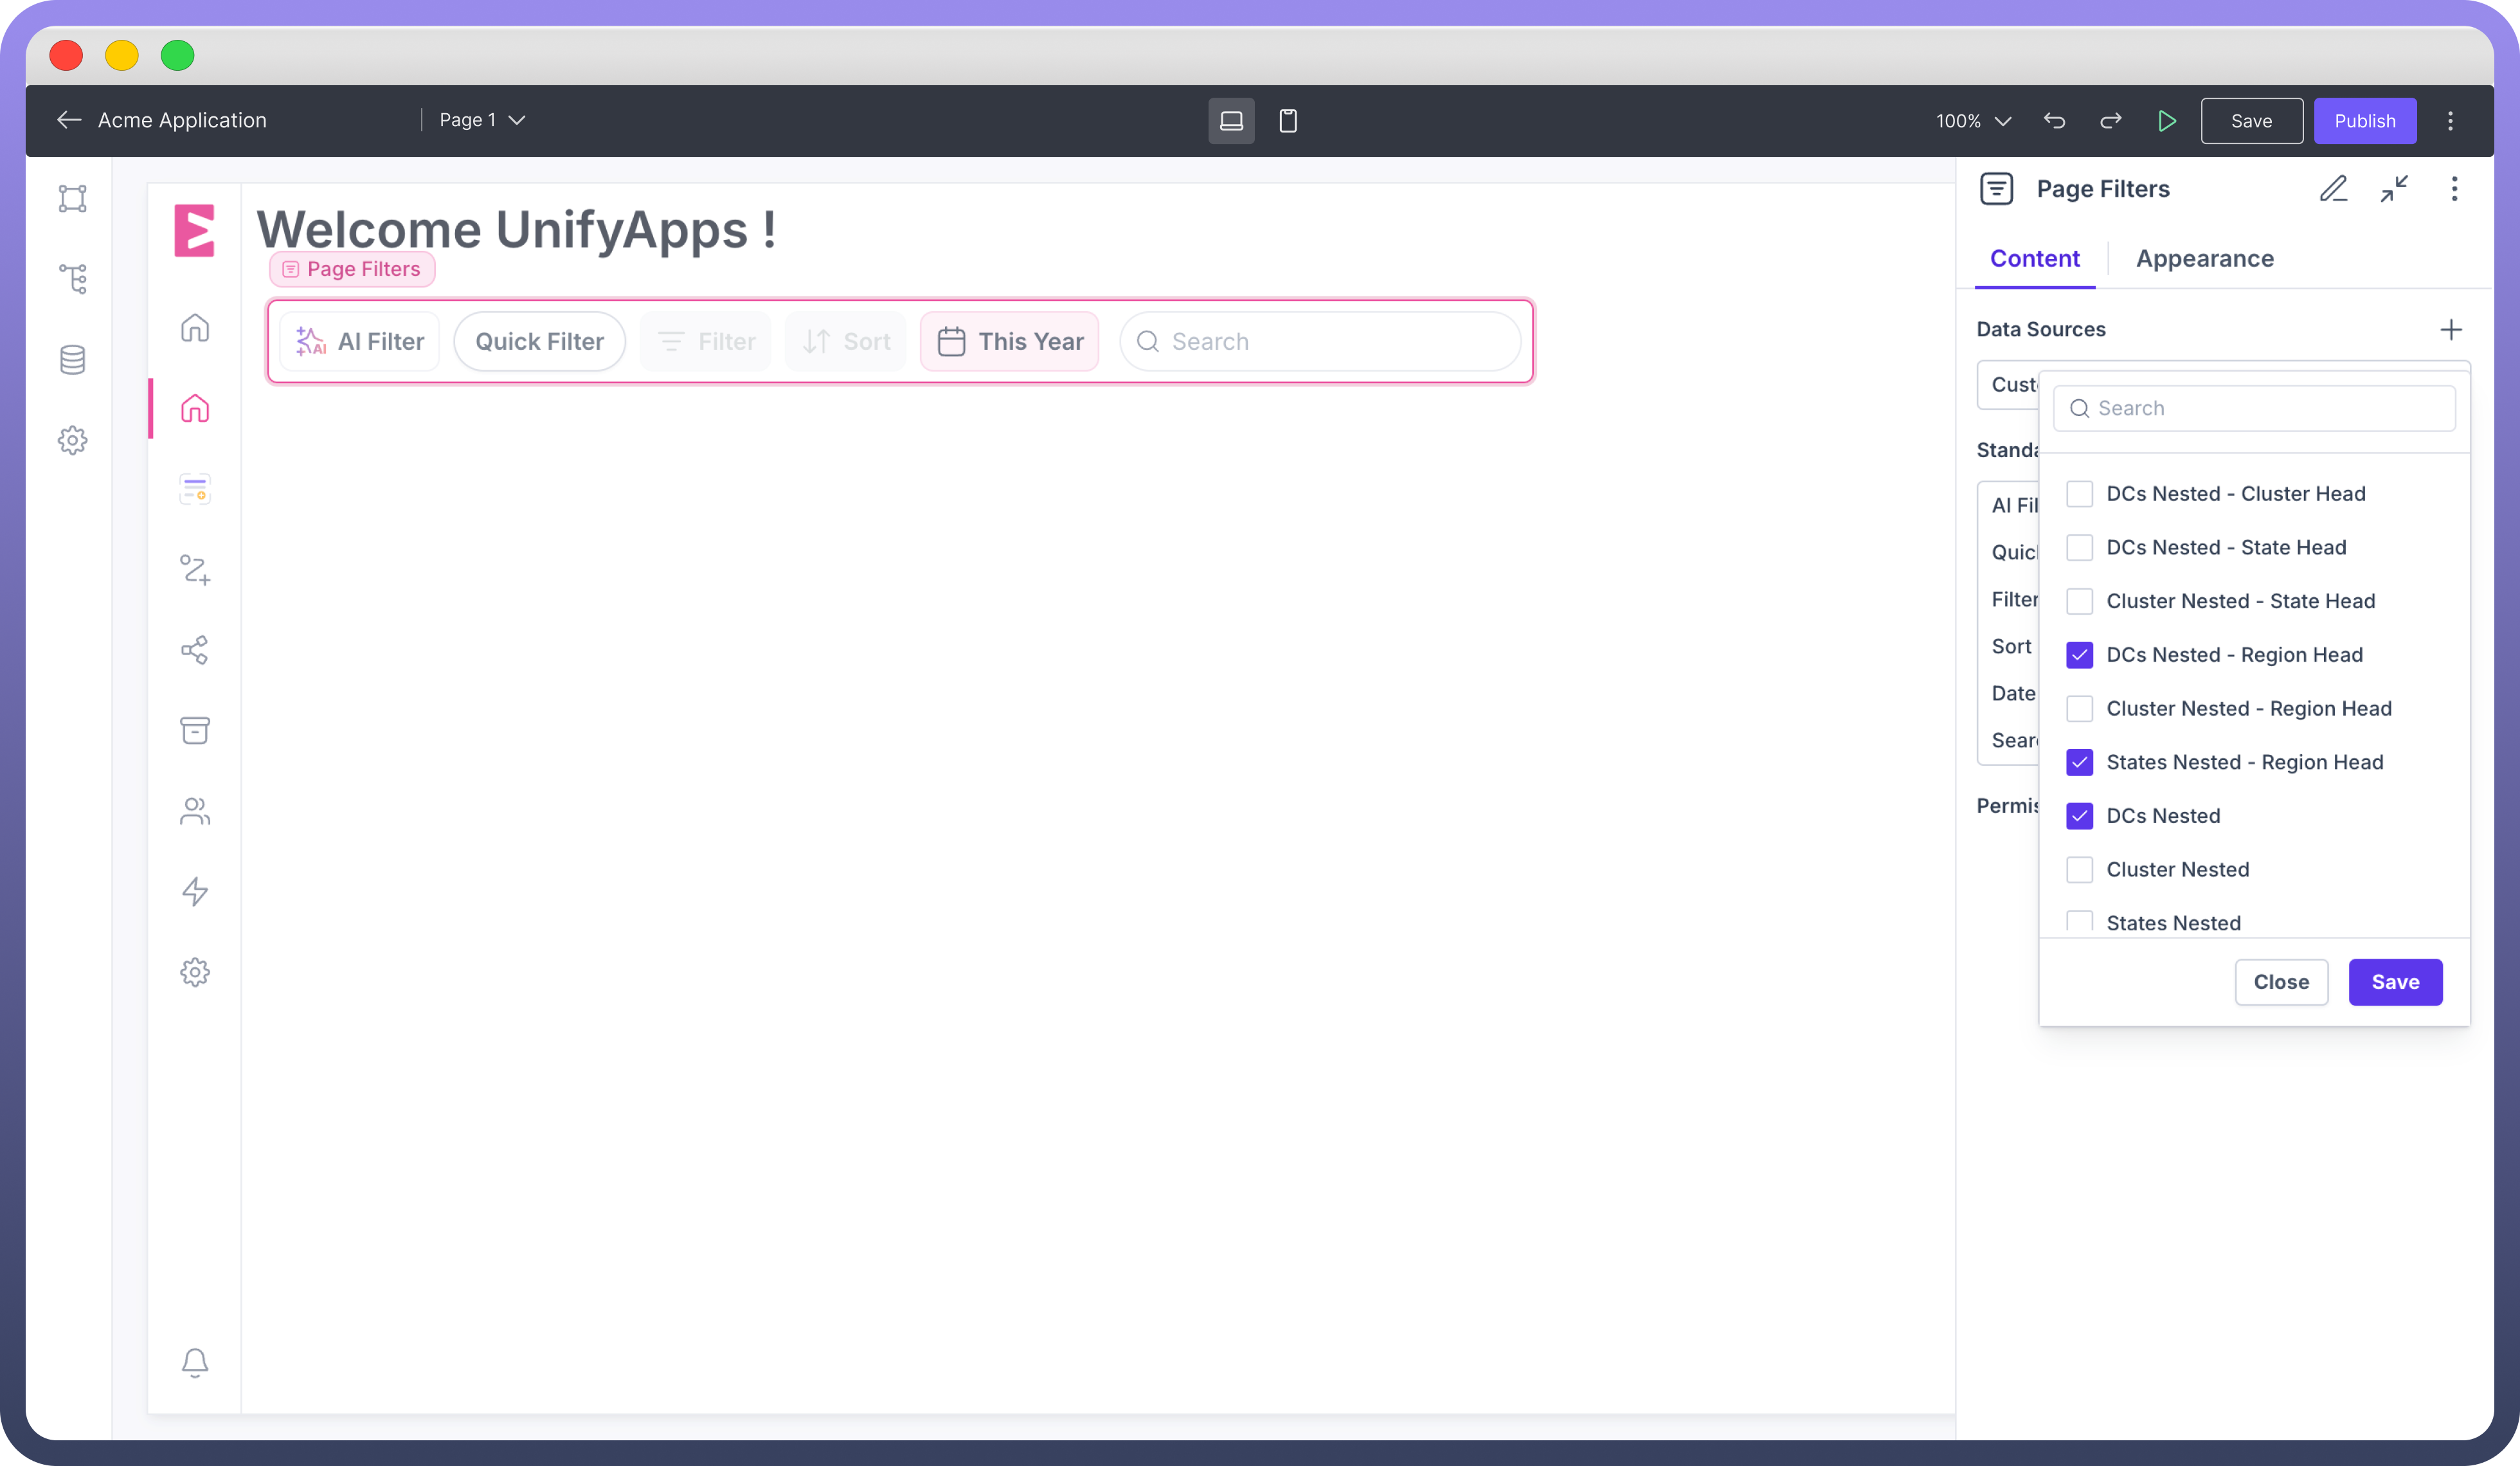
Task: Switch to the Appearance tab
Action: (x=2204, y=259)
